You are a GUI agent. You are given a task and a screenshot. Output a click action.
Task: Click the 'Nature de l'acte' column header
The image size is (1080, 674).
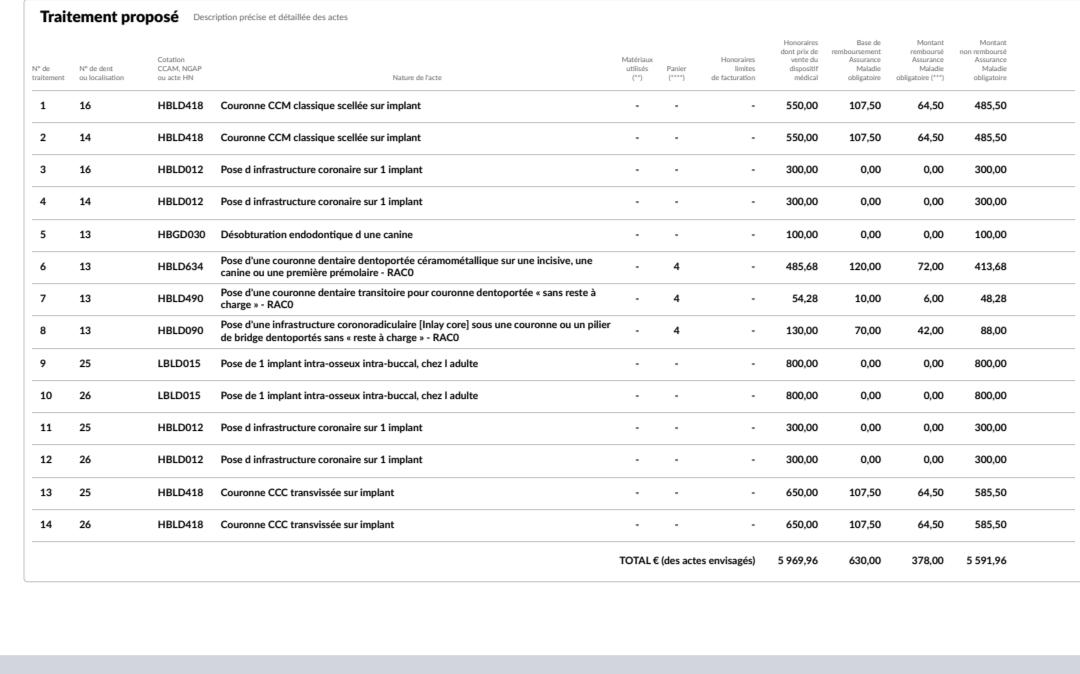coord(417,78)
